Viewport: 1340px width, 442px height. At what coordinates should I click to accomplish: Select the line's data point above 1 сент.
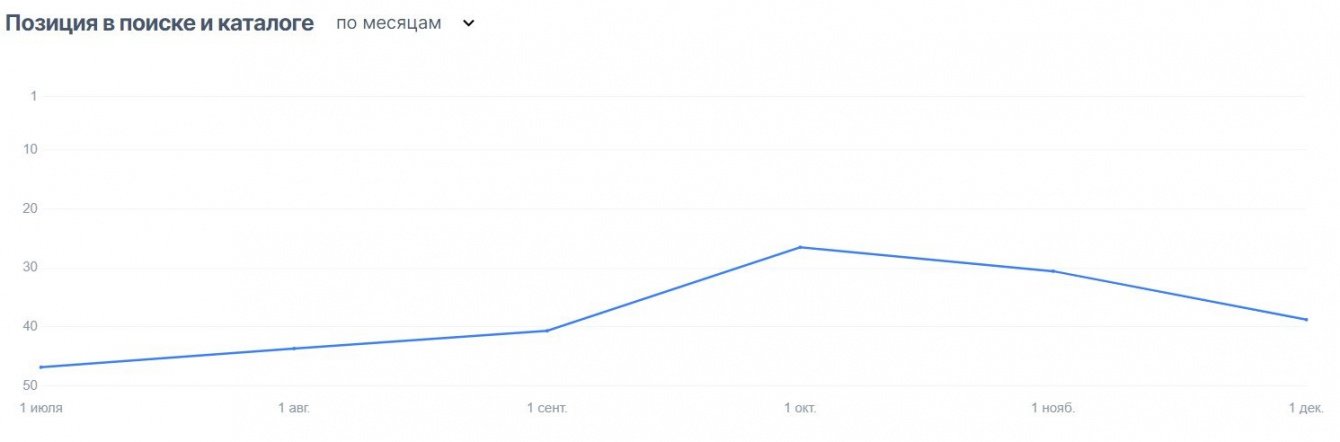(x=547, y=330)
